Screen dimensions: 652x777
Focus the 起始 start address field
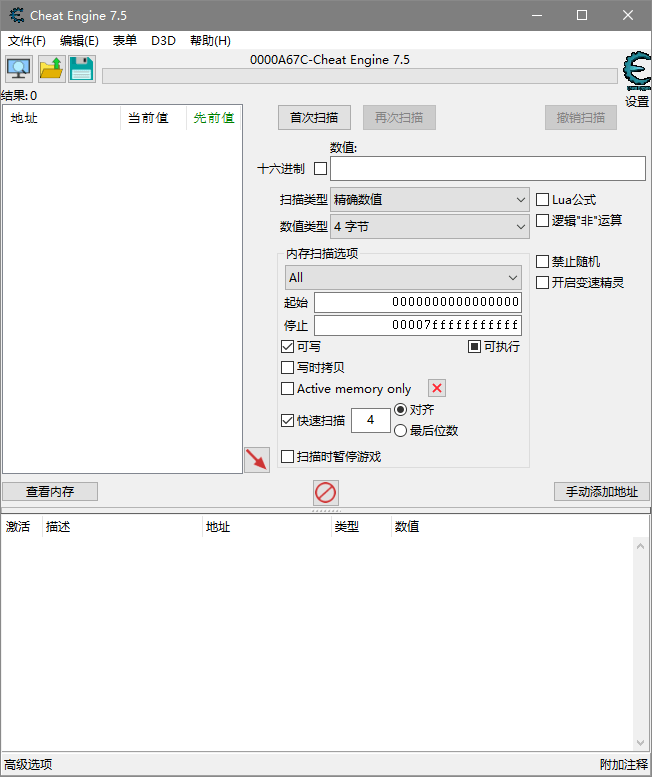418,302
